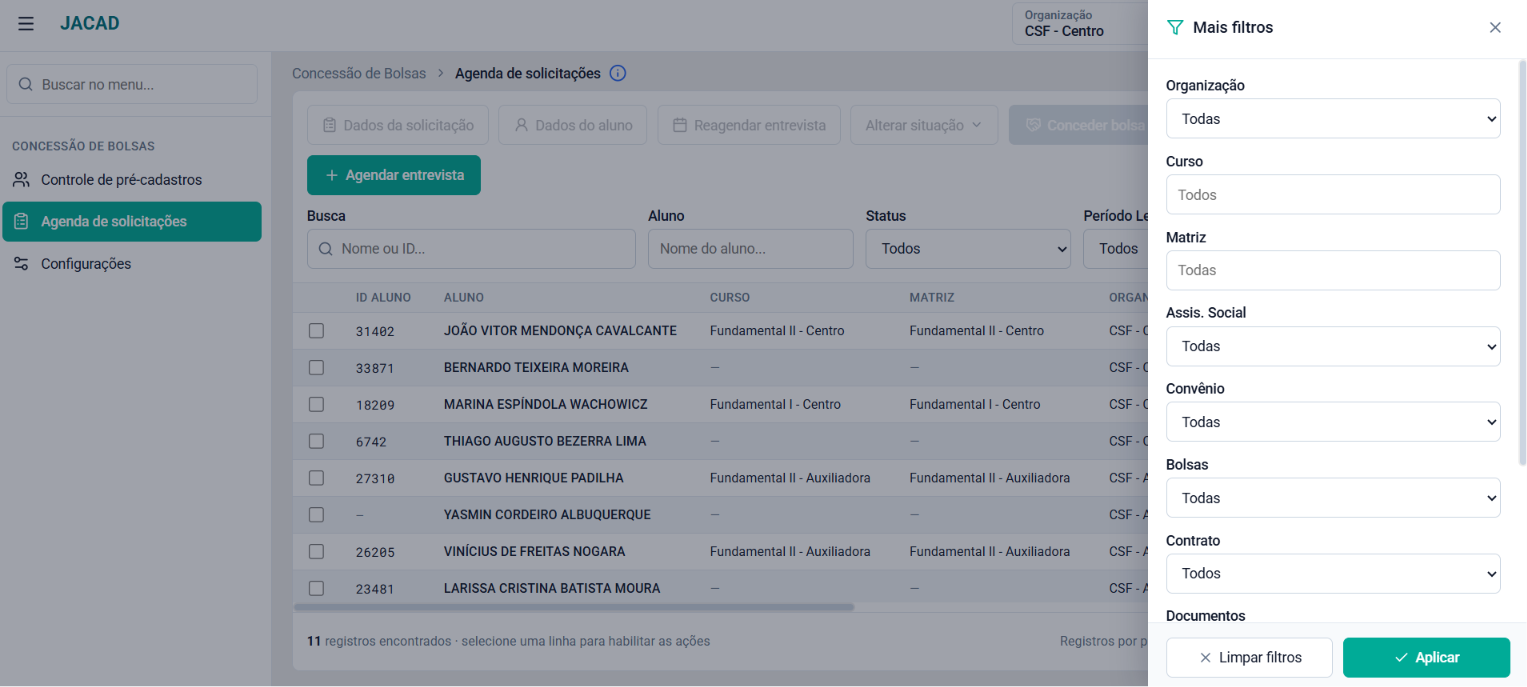Image resolution: width=1527 pixels, height=687 pixels.
Task: Click the magnifier icon in Buscar no menu
Action: [x=26, y=85]
